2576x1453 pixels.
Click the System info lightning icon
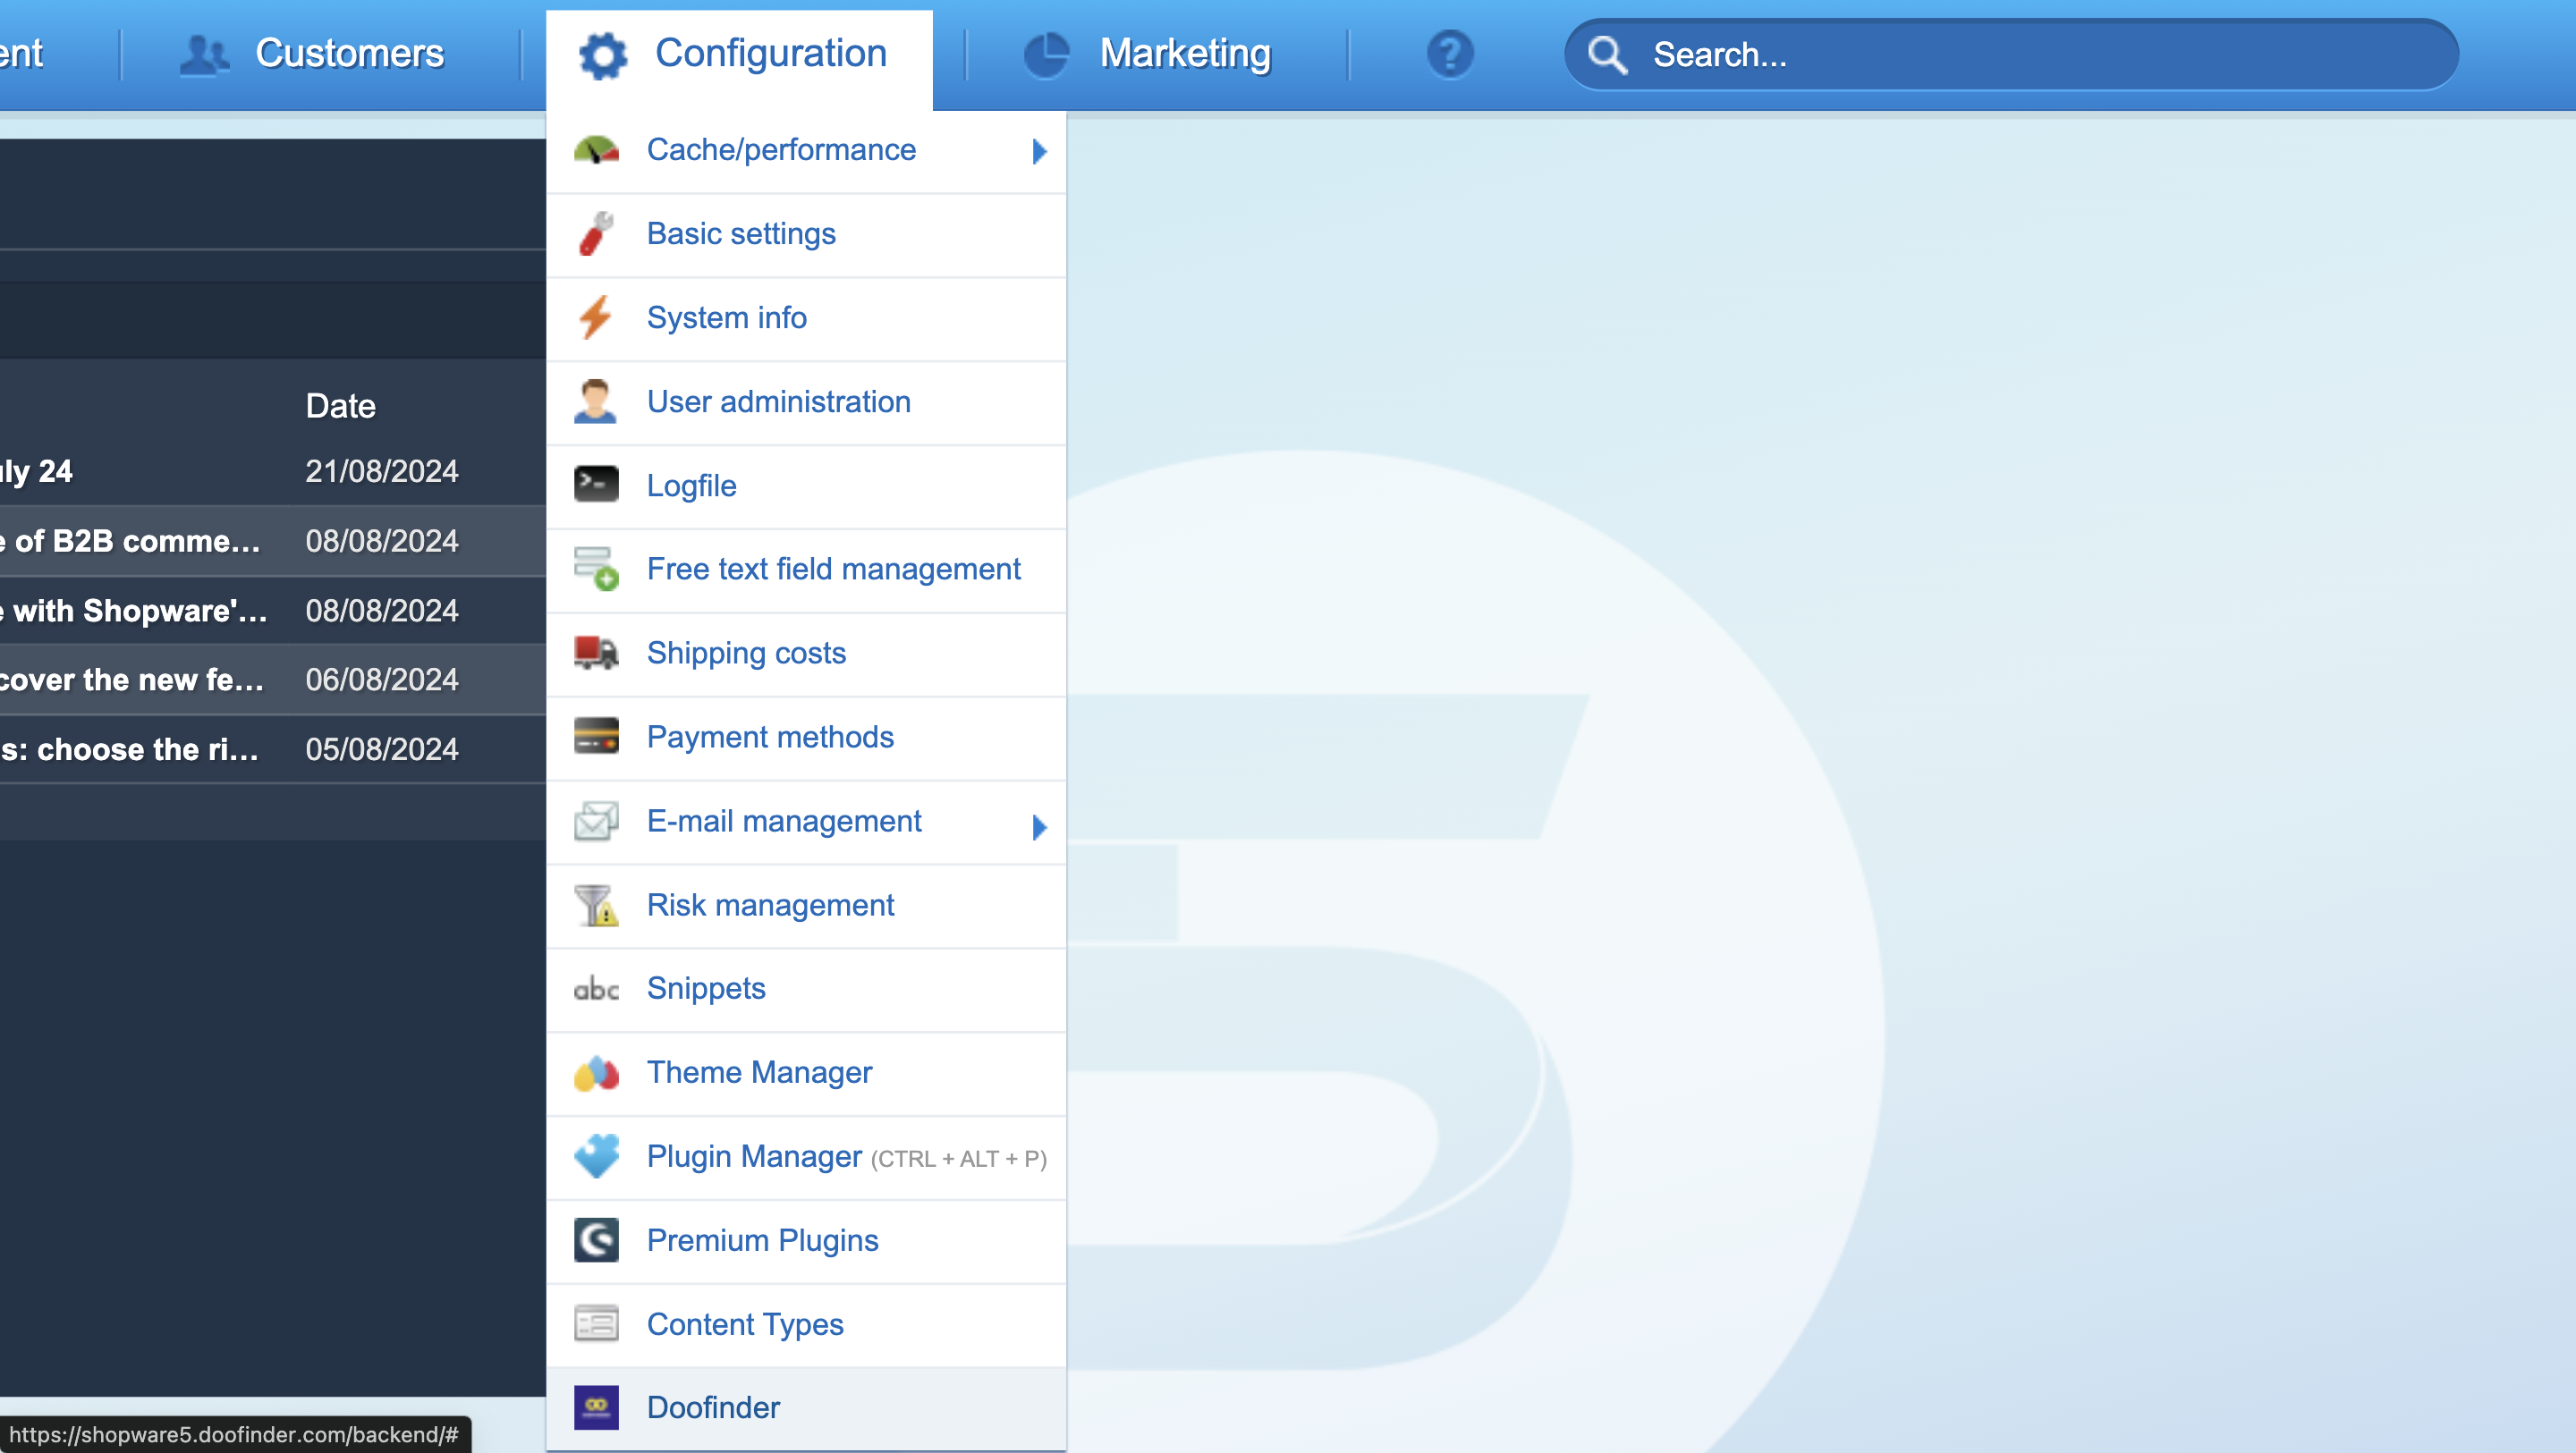[596, 318]
